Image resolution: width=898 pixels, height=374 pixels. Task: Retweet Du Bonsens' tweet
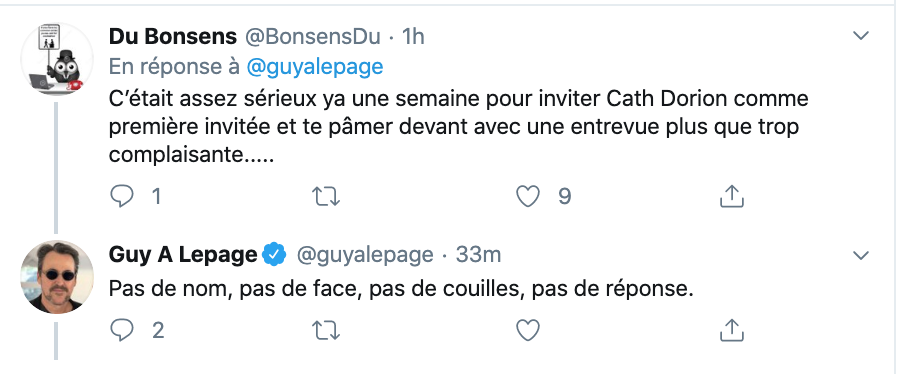click(x=326, y=197)
